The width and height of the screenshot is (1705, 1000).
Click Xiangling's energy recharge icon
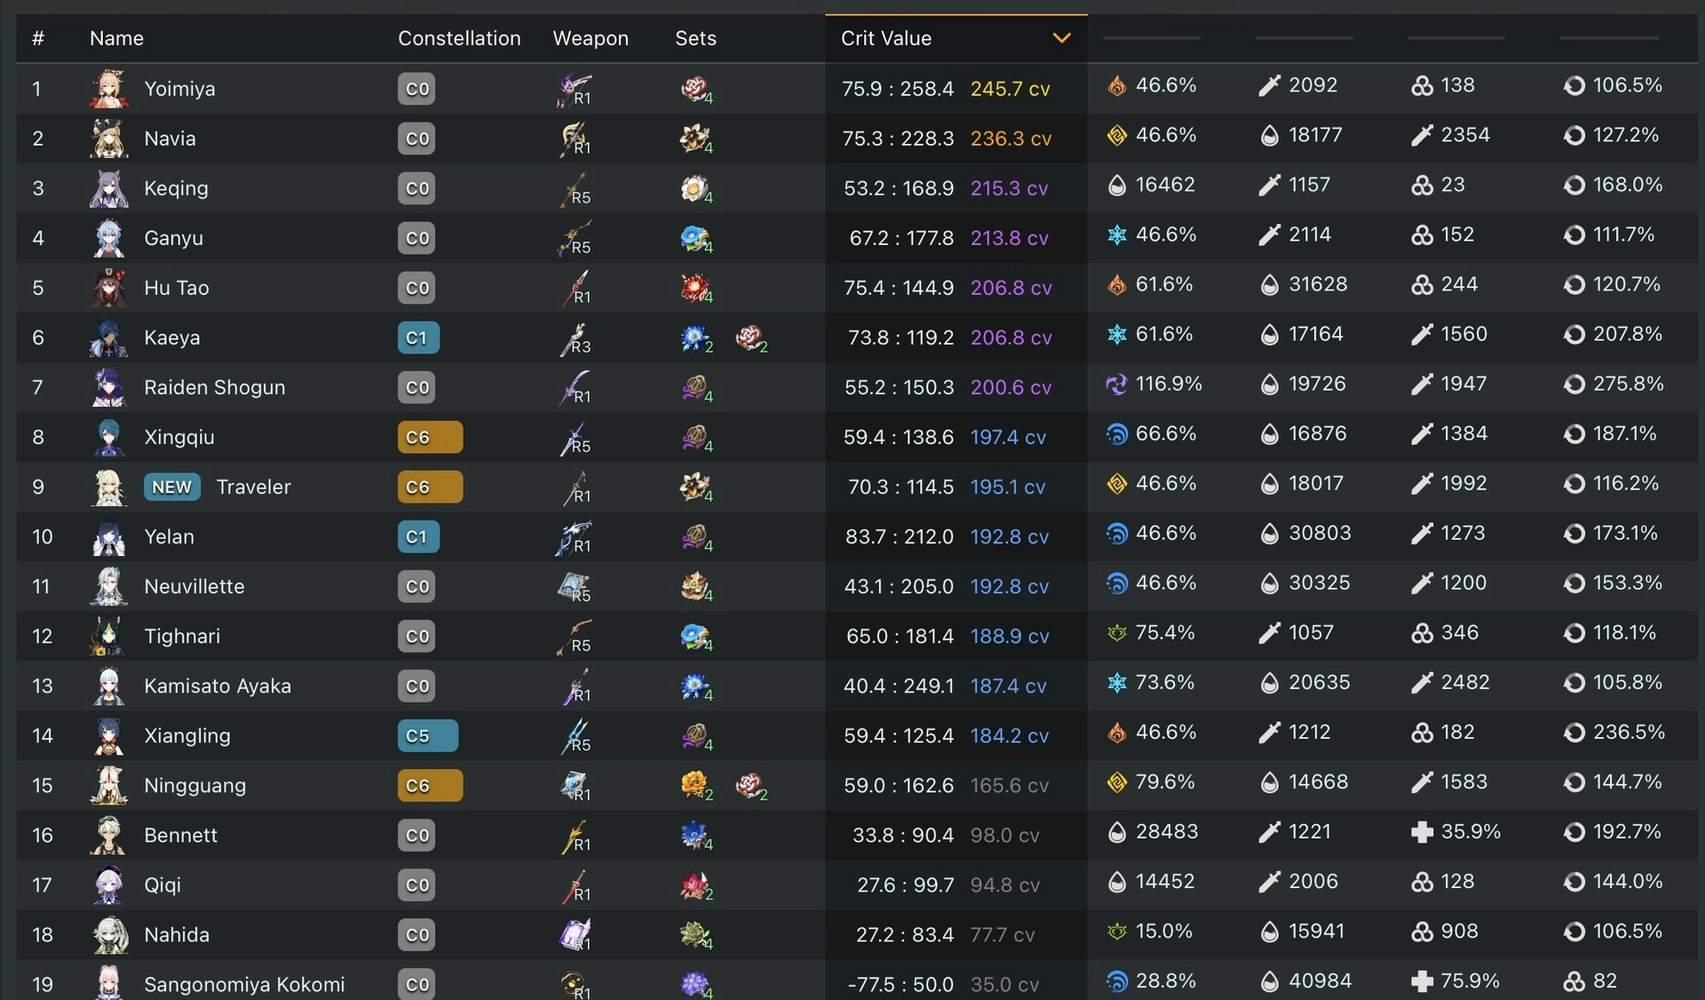click(x=1574, y=733)
